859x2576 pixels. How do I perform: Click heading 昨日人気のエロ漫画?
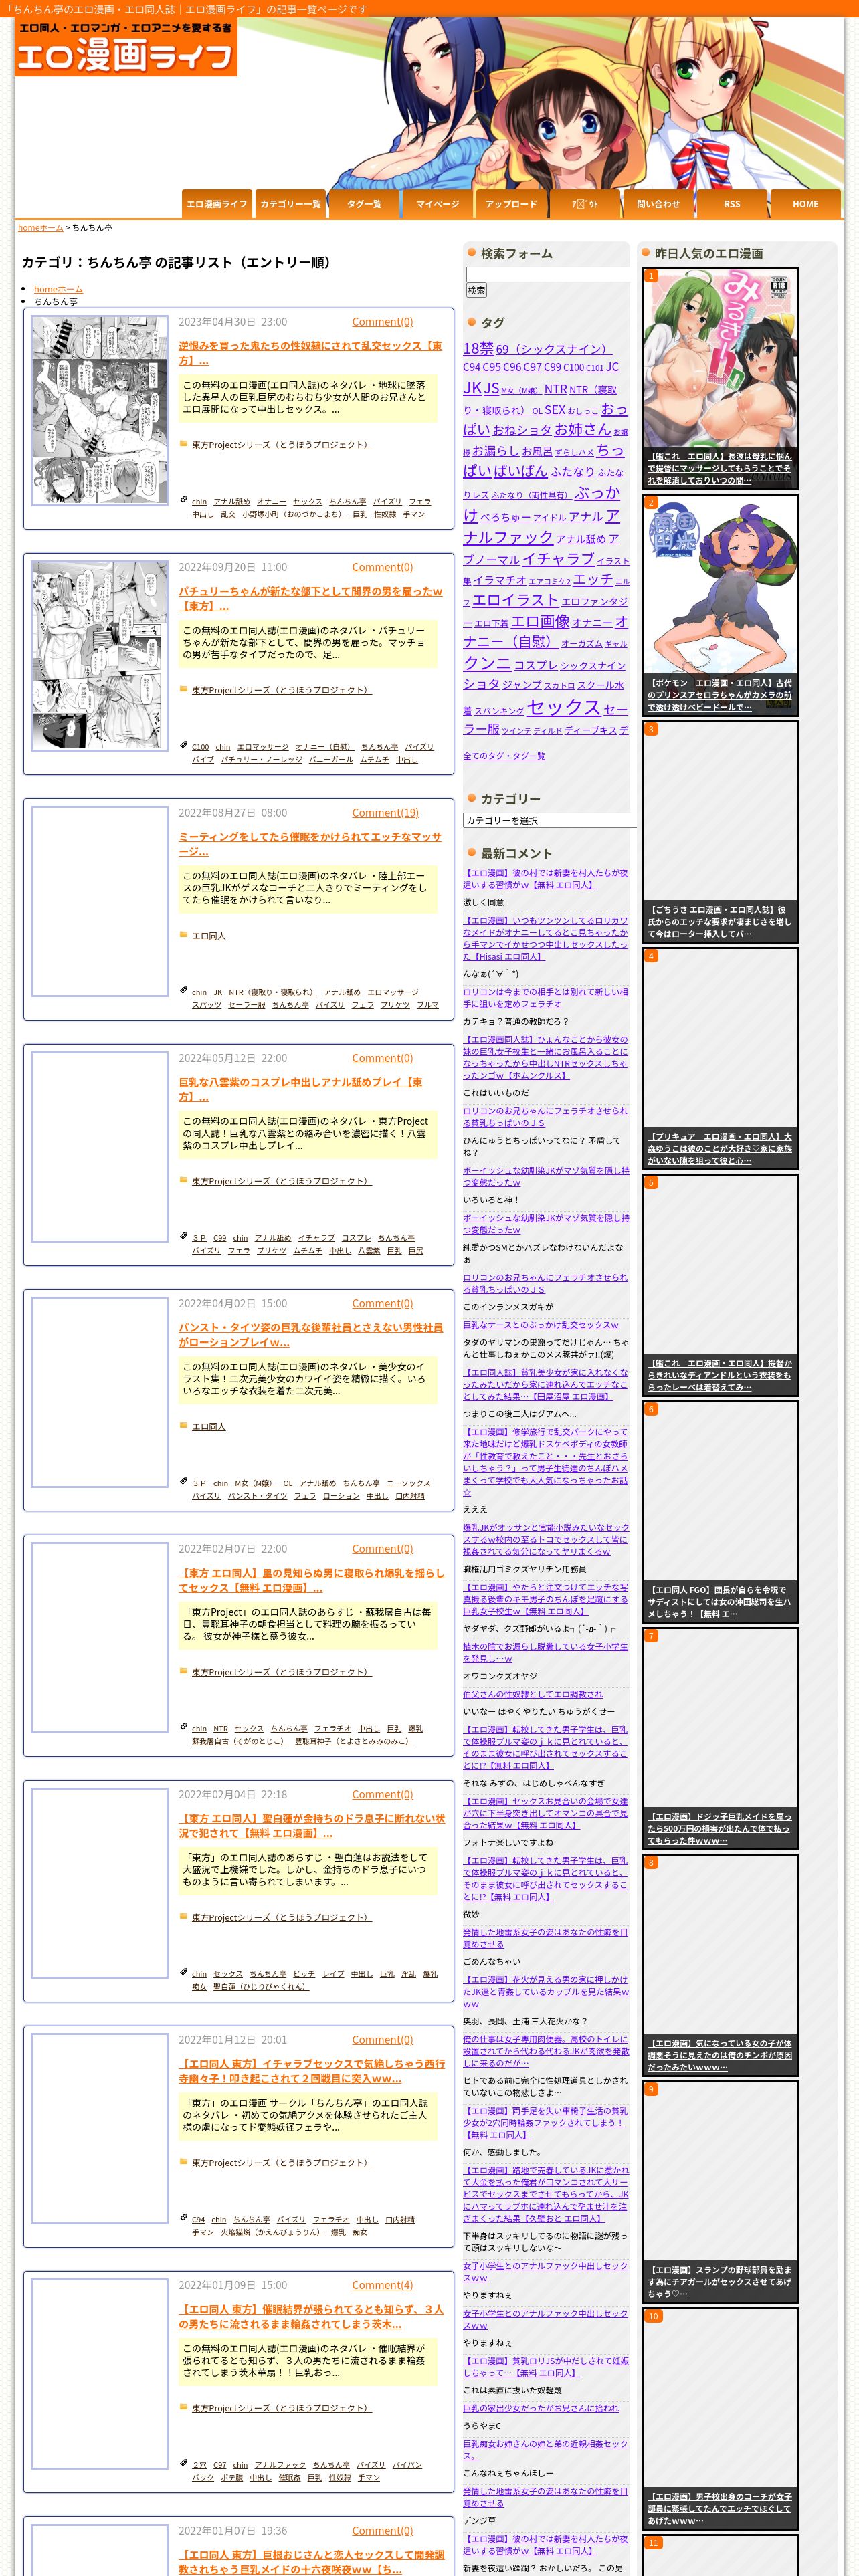pyautogui.click(x=708, y=253)
